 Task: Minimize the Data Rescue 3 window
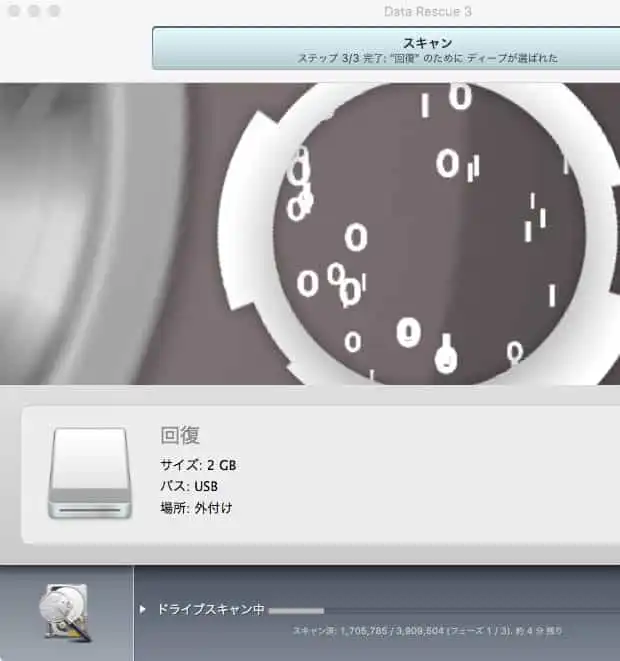pyautogui.click(x=34, y=11)
